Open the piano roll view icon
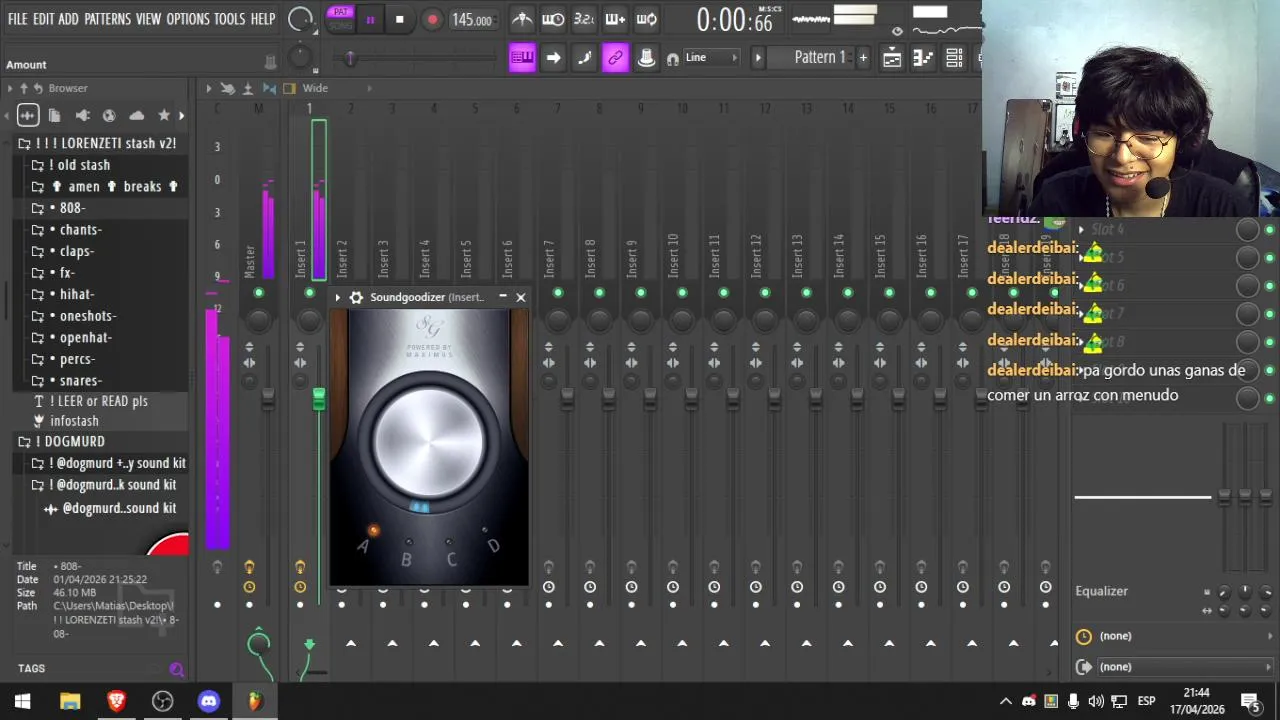The image size is (1280, 720). tap(923, 58)
